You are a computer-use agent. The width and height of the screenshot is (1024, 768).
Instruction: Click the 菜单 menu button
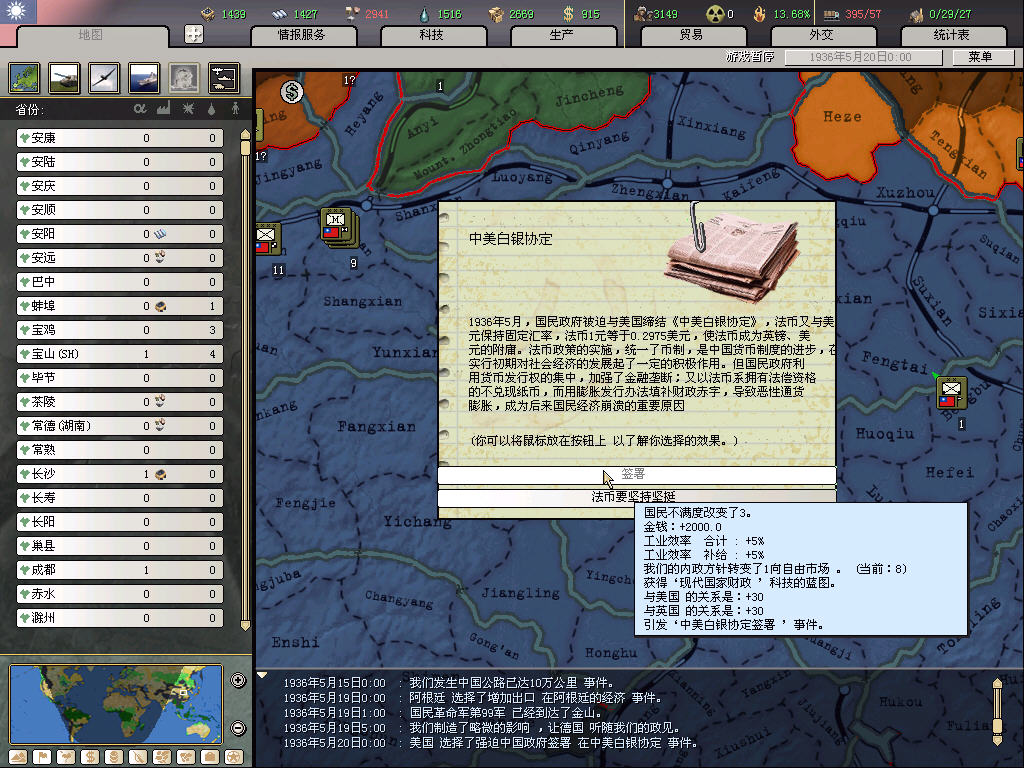click(982, 57)
